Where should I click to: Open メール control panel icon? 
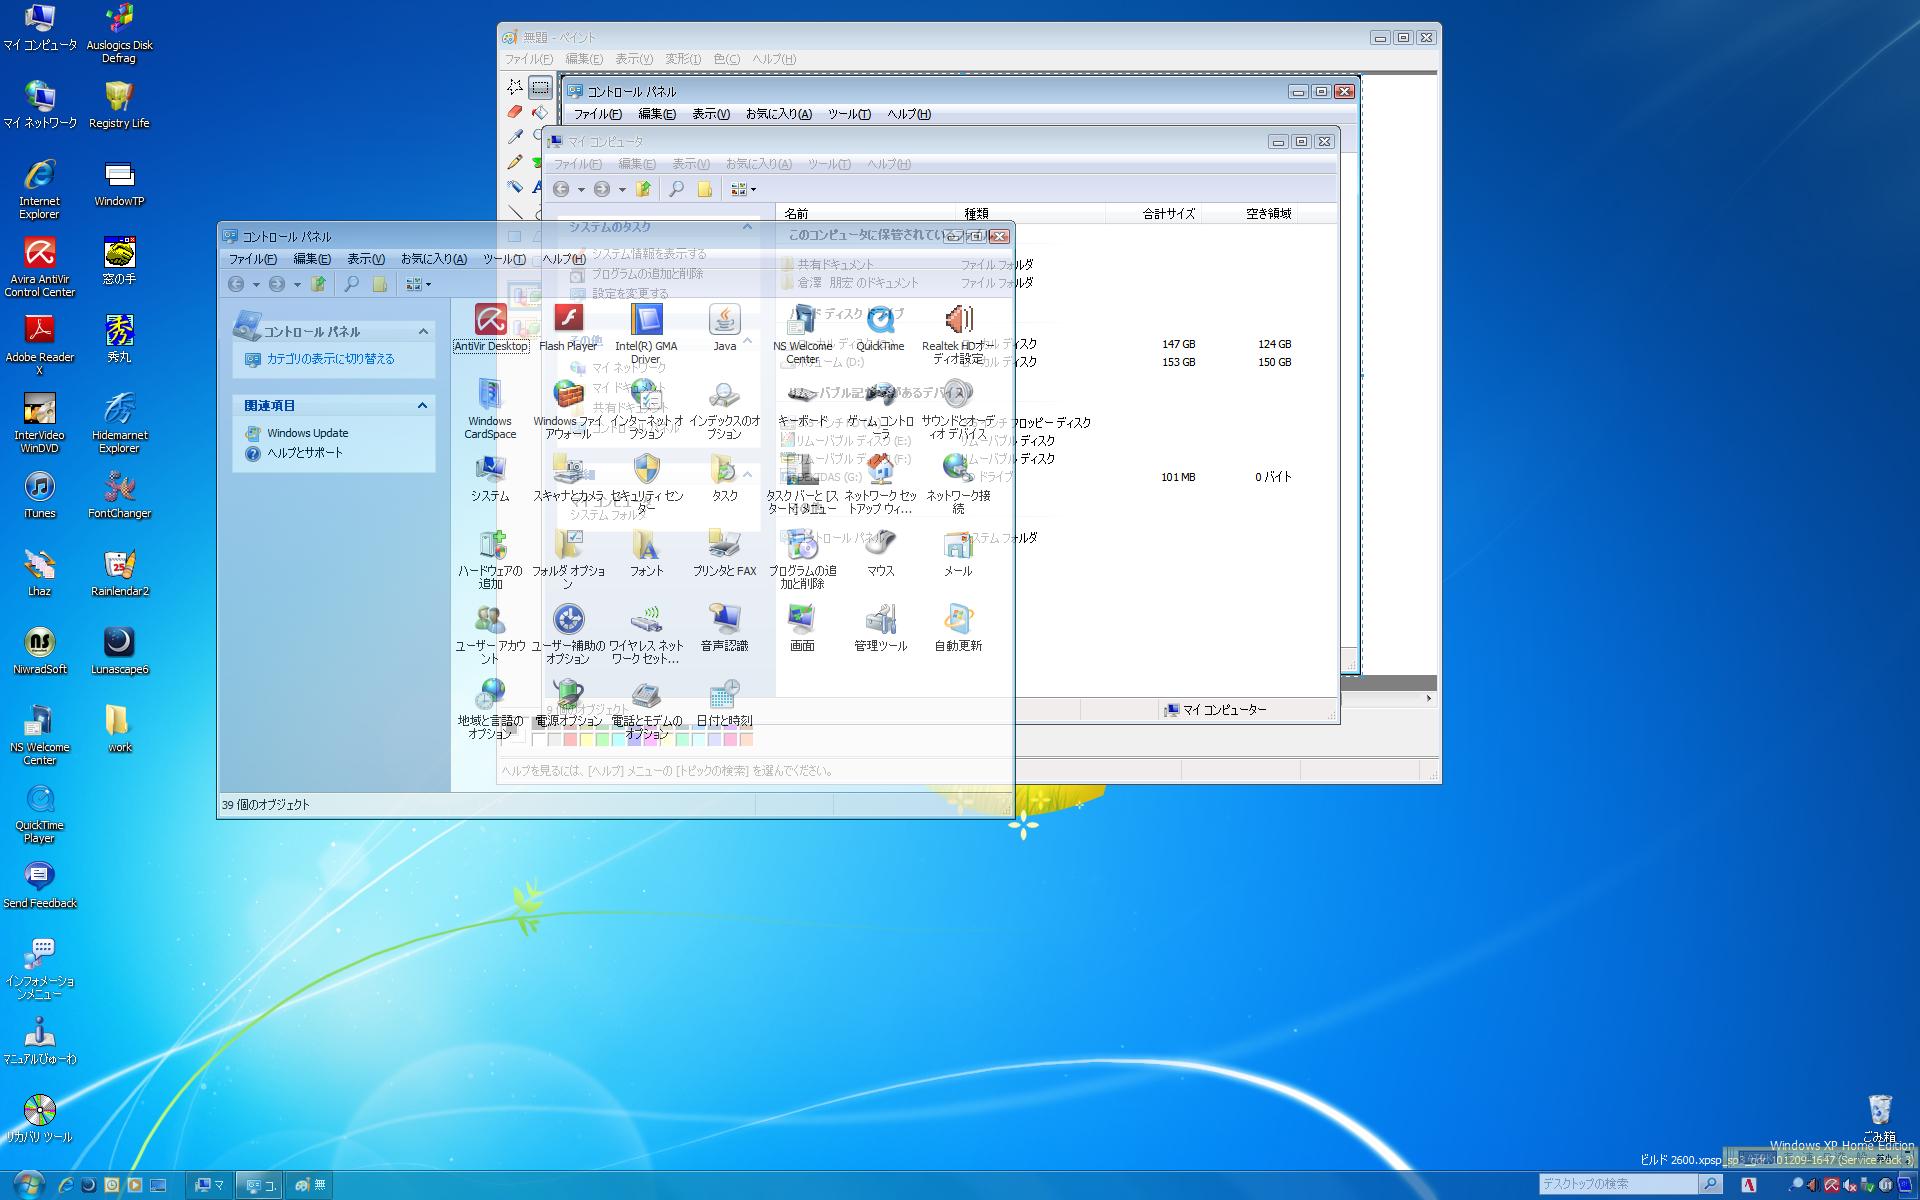click(958, 553)
